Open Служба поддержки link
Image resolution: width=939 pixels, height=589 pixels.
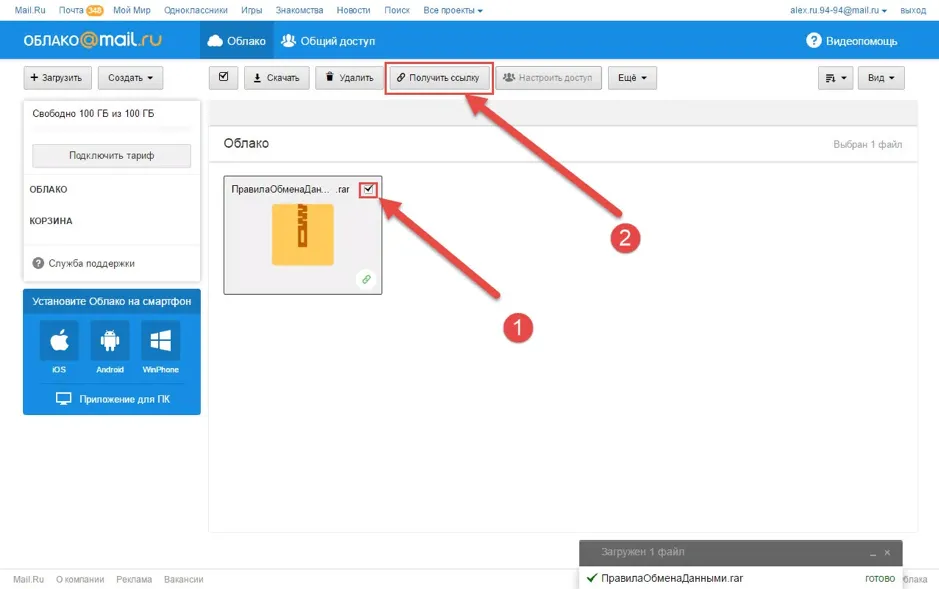click(x=84, y=263)
